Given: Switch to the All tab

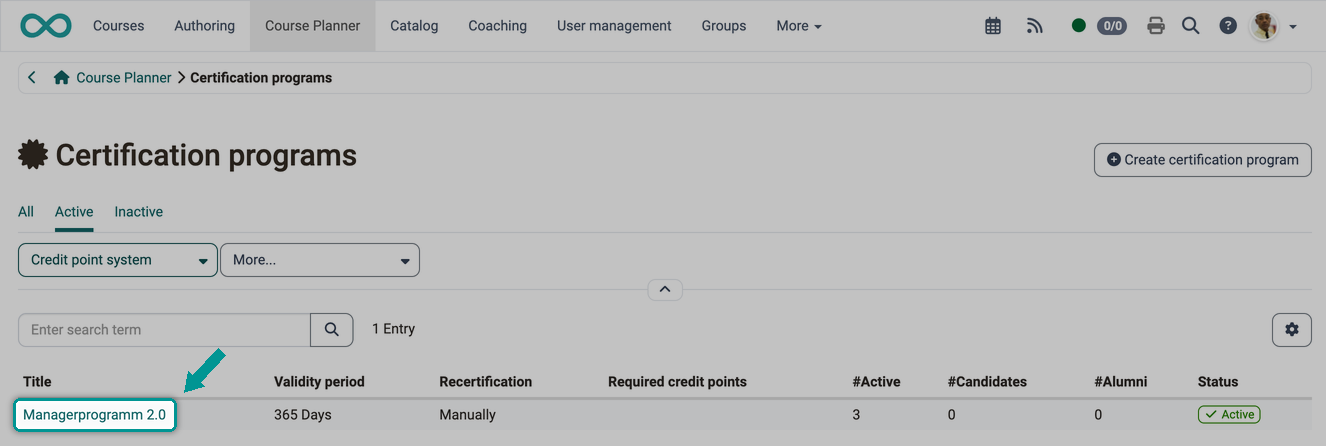Looking at the screenshot, I should click(x=26, y=212).
